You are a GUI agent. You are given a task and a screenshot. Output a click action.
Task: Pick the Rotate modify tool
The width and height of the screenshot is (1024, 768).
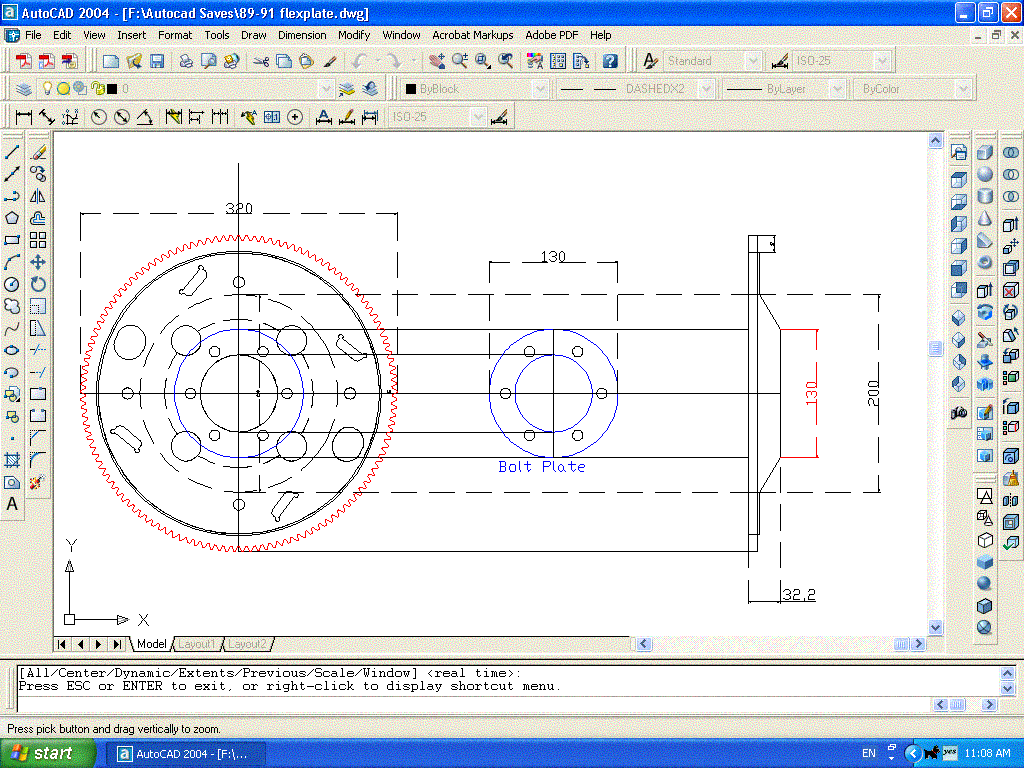click(x=38, y=284)
